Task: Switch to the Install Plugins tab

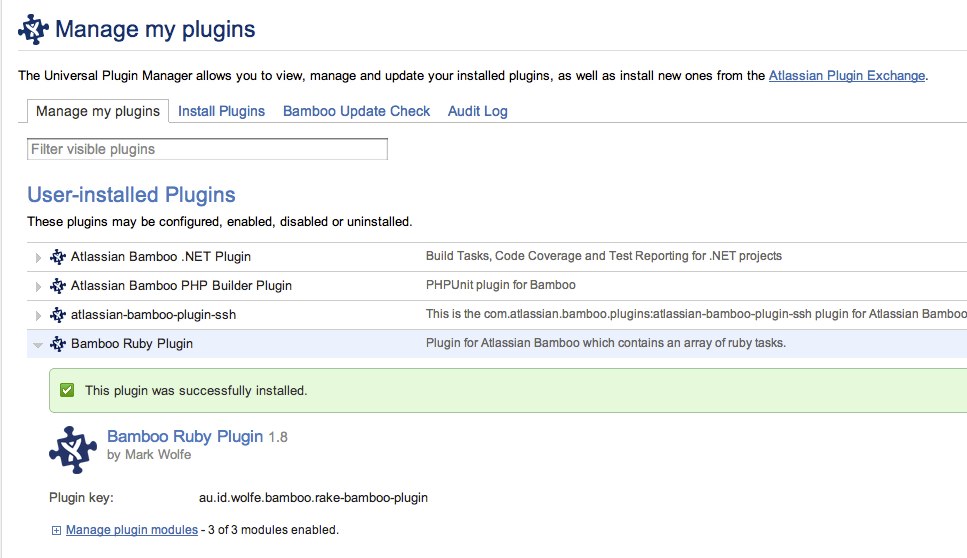Action: 221,111
